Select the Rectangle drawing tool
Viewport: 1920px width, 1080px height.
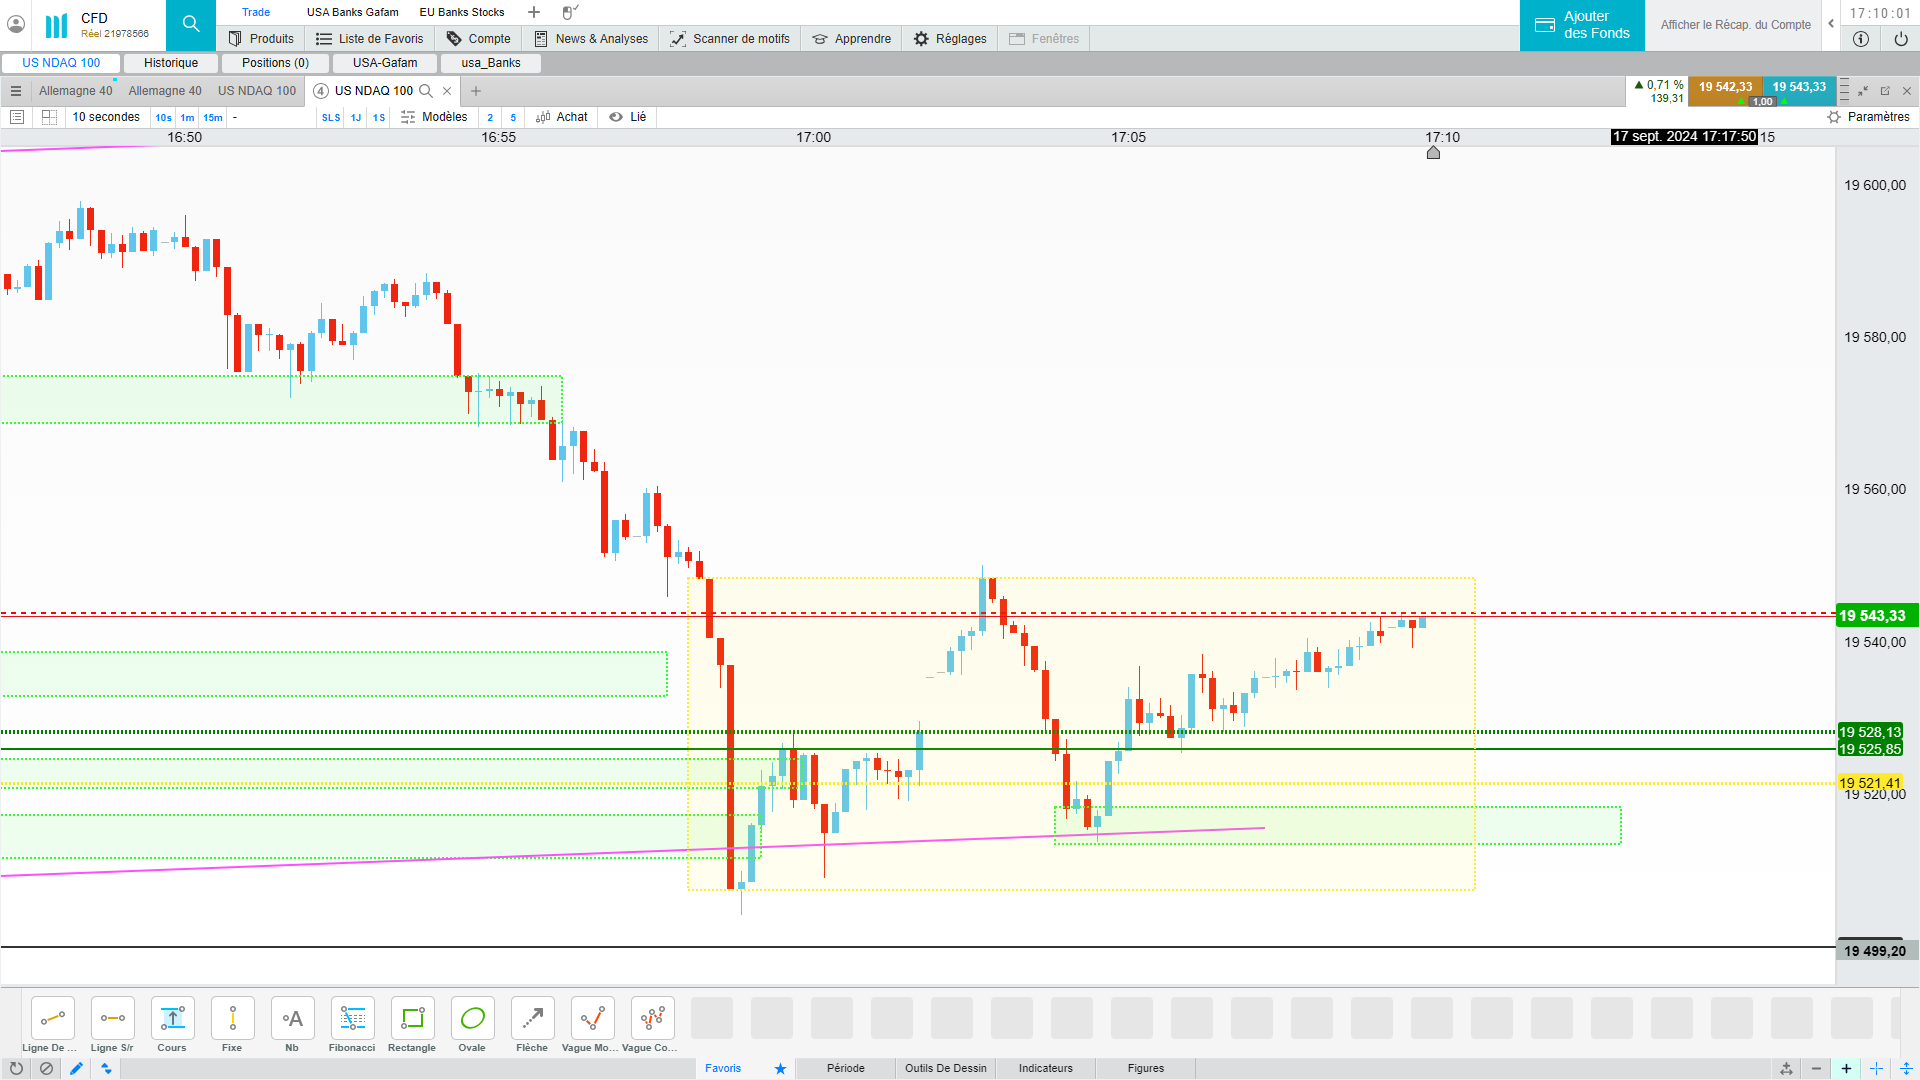coord(412,1019)
